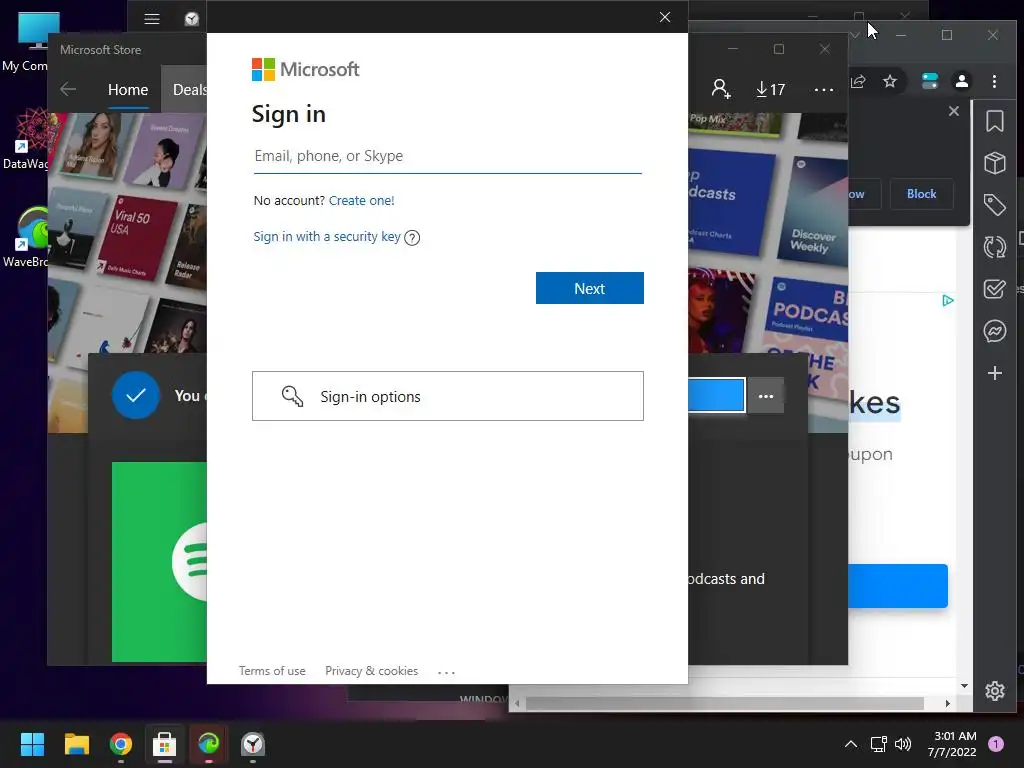Switch to Microsoft Store taskbar icon
1024x768 pixels.
tap(165, 744)
